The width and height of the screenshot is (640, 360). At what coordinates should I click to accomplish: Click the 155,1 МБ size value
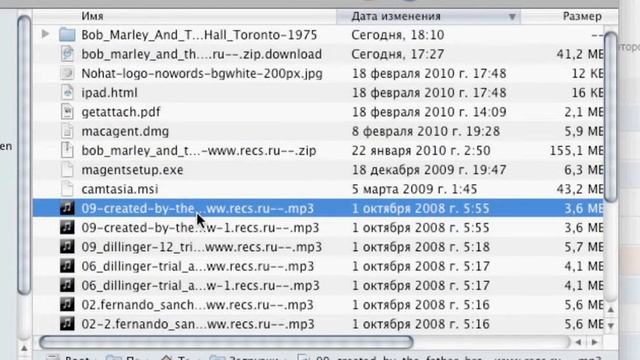pos(576,151)
